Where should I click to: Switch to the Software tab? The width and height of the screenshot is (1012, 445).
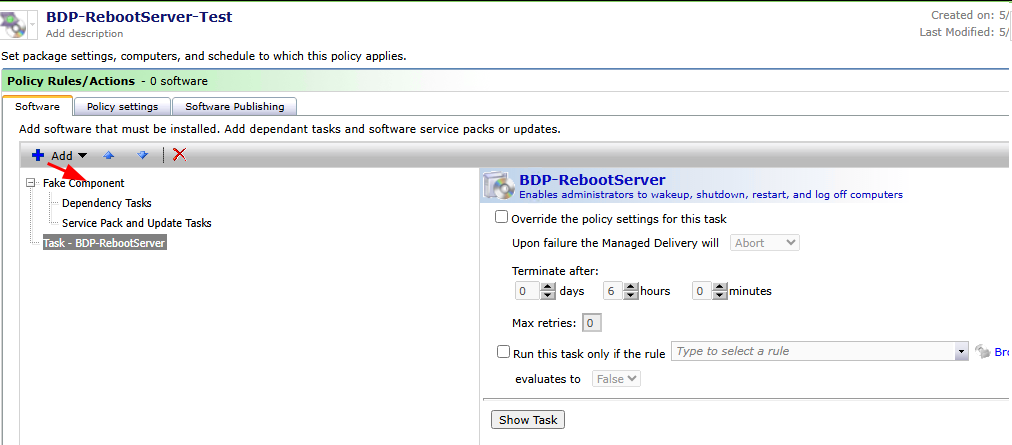pos(37,107)
